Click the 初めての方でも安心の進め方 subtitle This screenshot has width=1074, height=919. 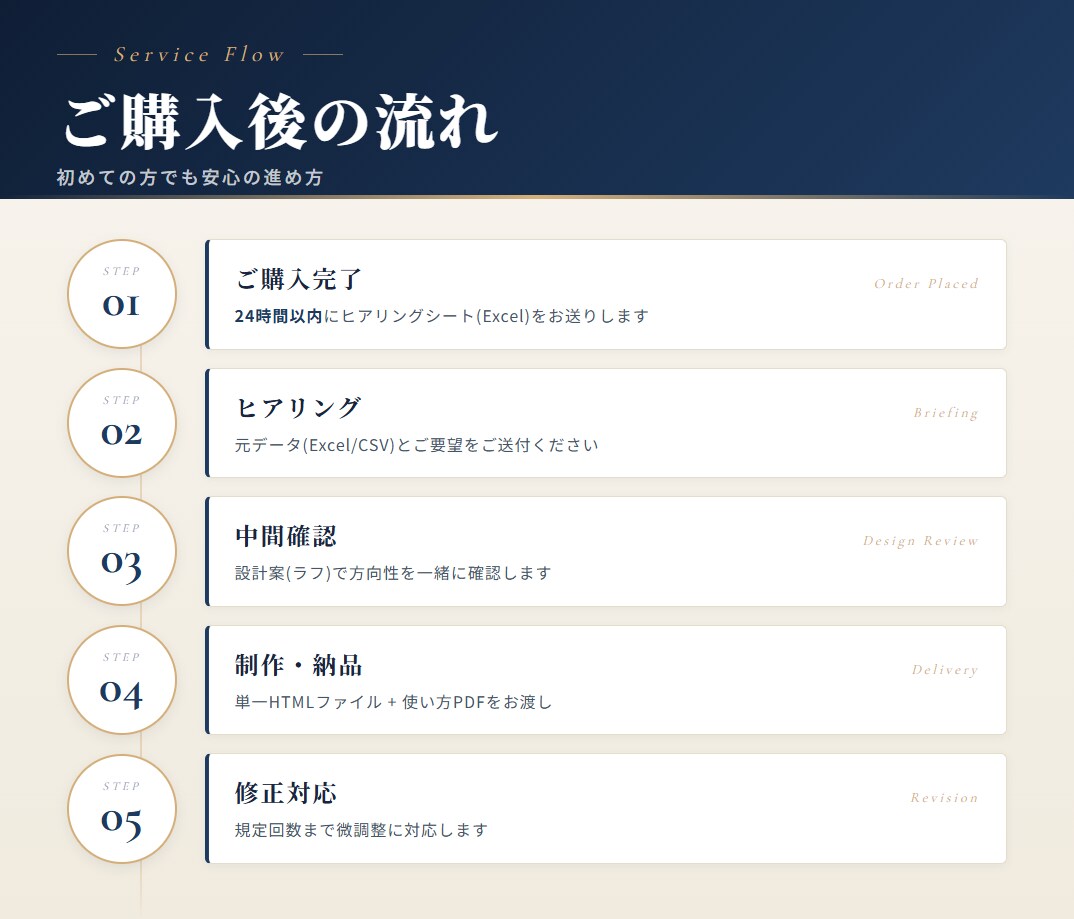[x=190, y=177]
